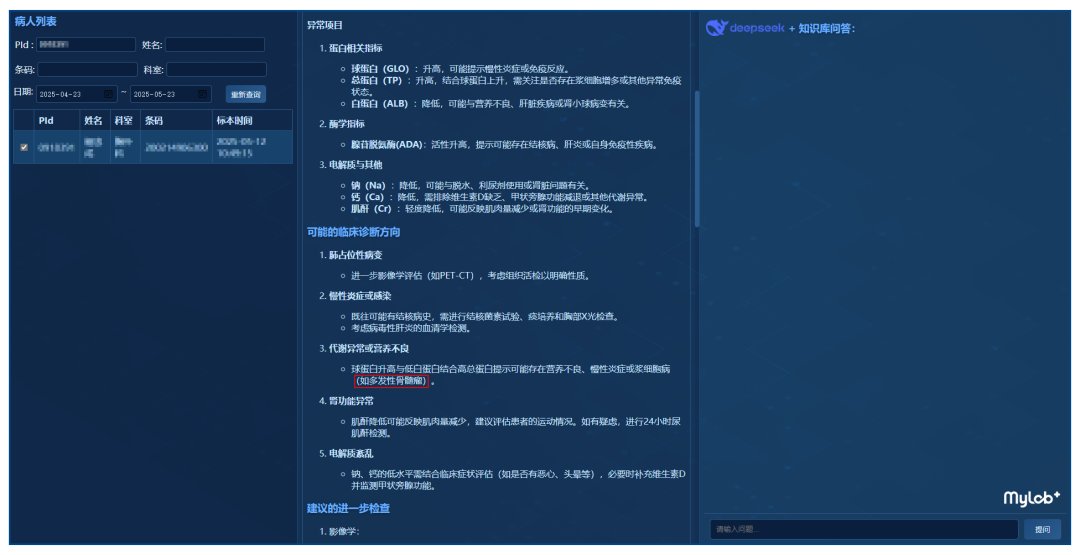Click the 异常项目 heading
This screenshot has height=555, width=1080.
pyautogui.click(x=324, y=25)
